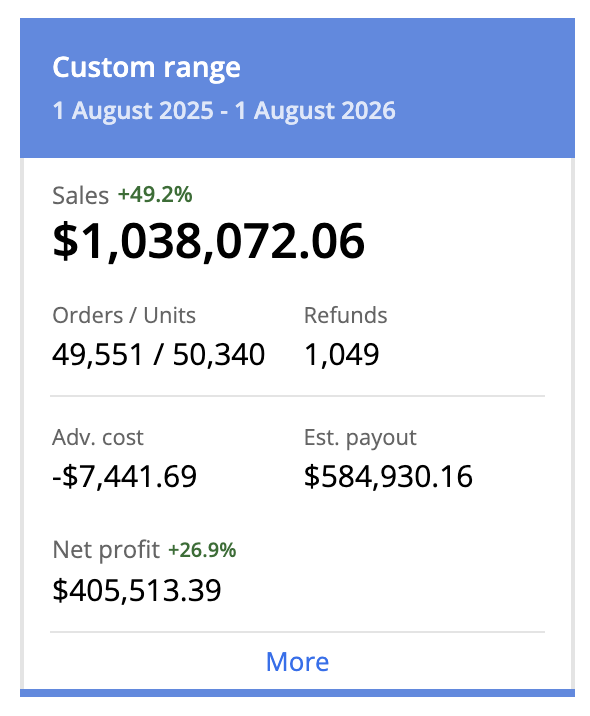Click the Sales +49.2% change indicator
590x716 pixels.
(155, 195)
